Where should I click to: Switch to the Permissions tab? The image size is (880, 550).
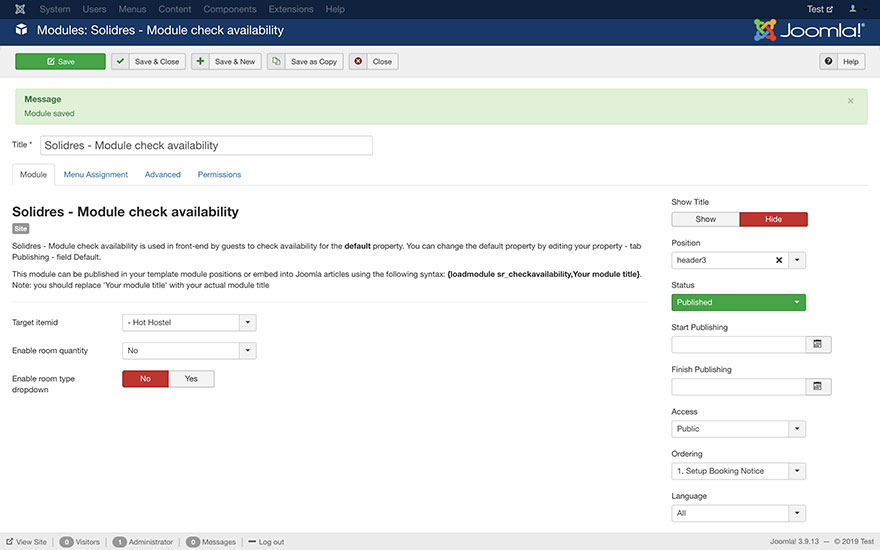(219, 175)
